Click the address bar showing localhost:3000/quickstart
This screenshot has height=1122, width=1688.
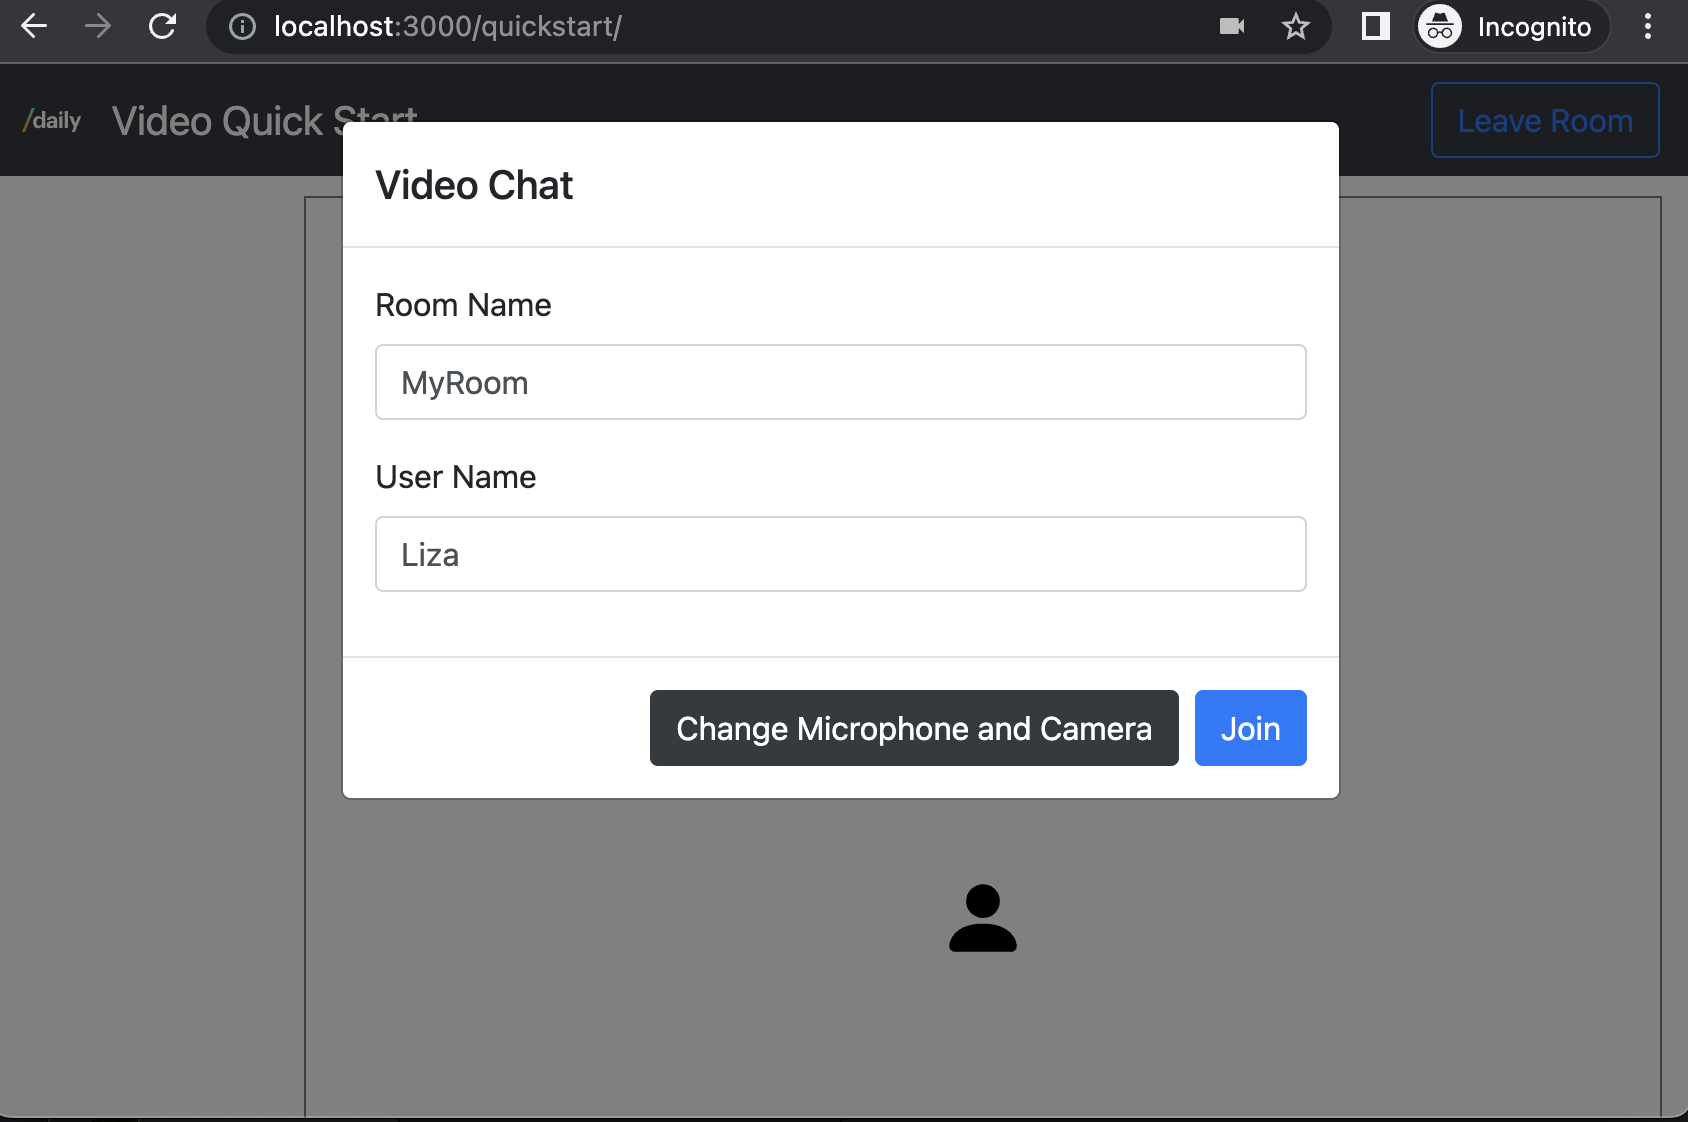(x=448, y=27)
